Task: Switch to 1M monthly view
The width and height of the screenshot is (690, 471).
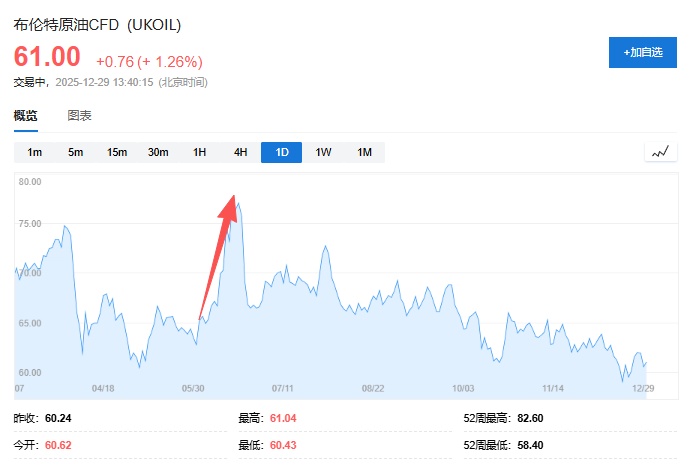Action: click(x=364, y=152)
